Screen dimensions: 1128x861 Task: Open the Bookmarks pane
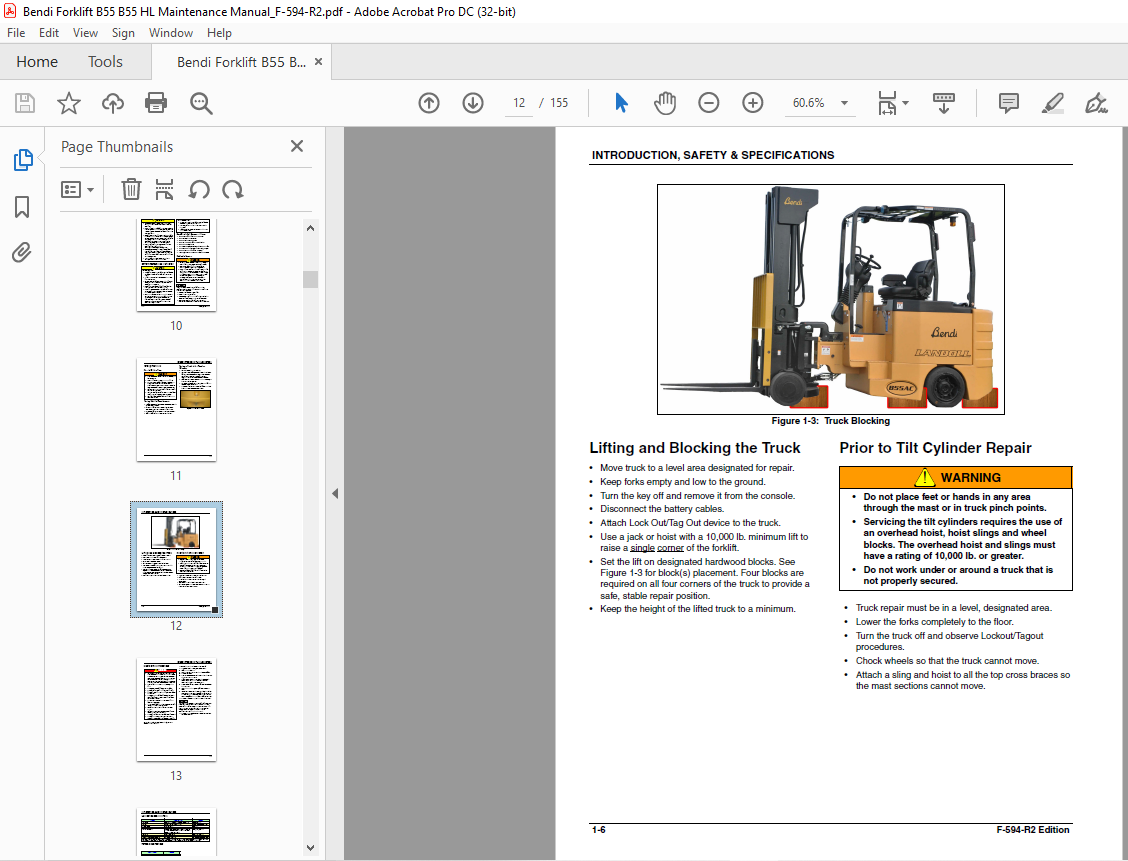tap(22, 207)
